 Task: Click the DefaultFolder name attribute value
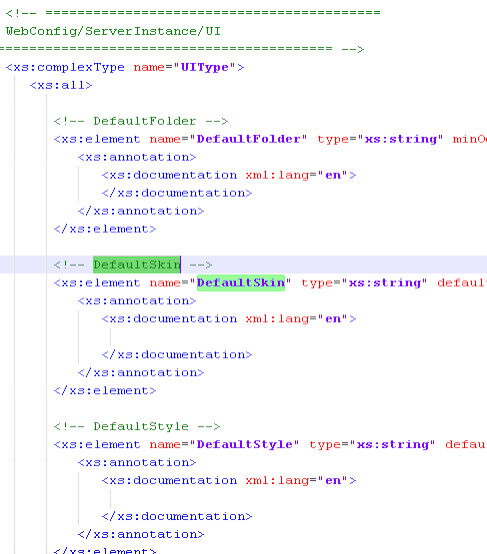(248, 139)
